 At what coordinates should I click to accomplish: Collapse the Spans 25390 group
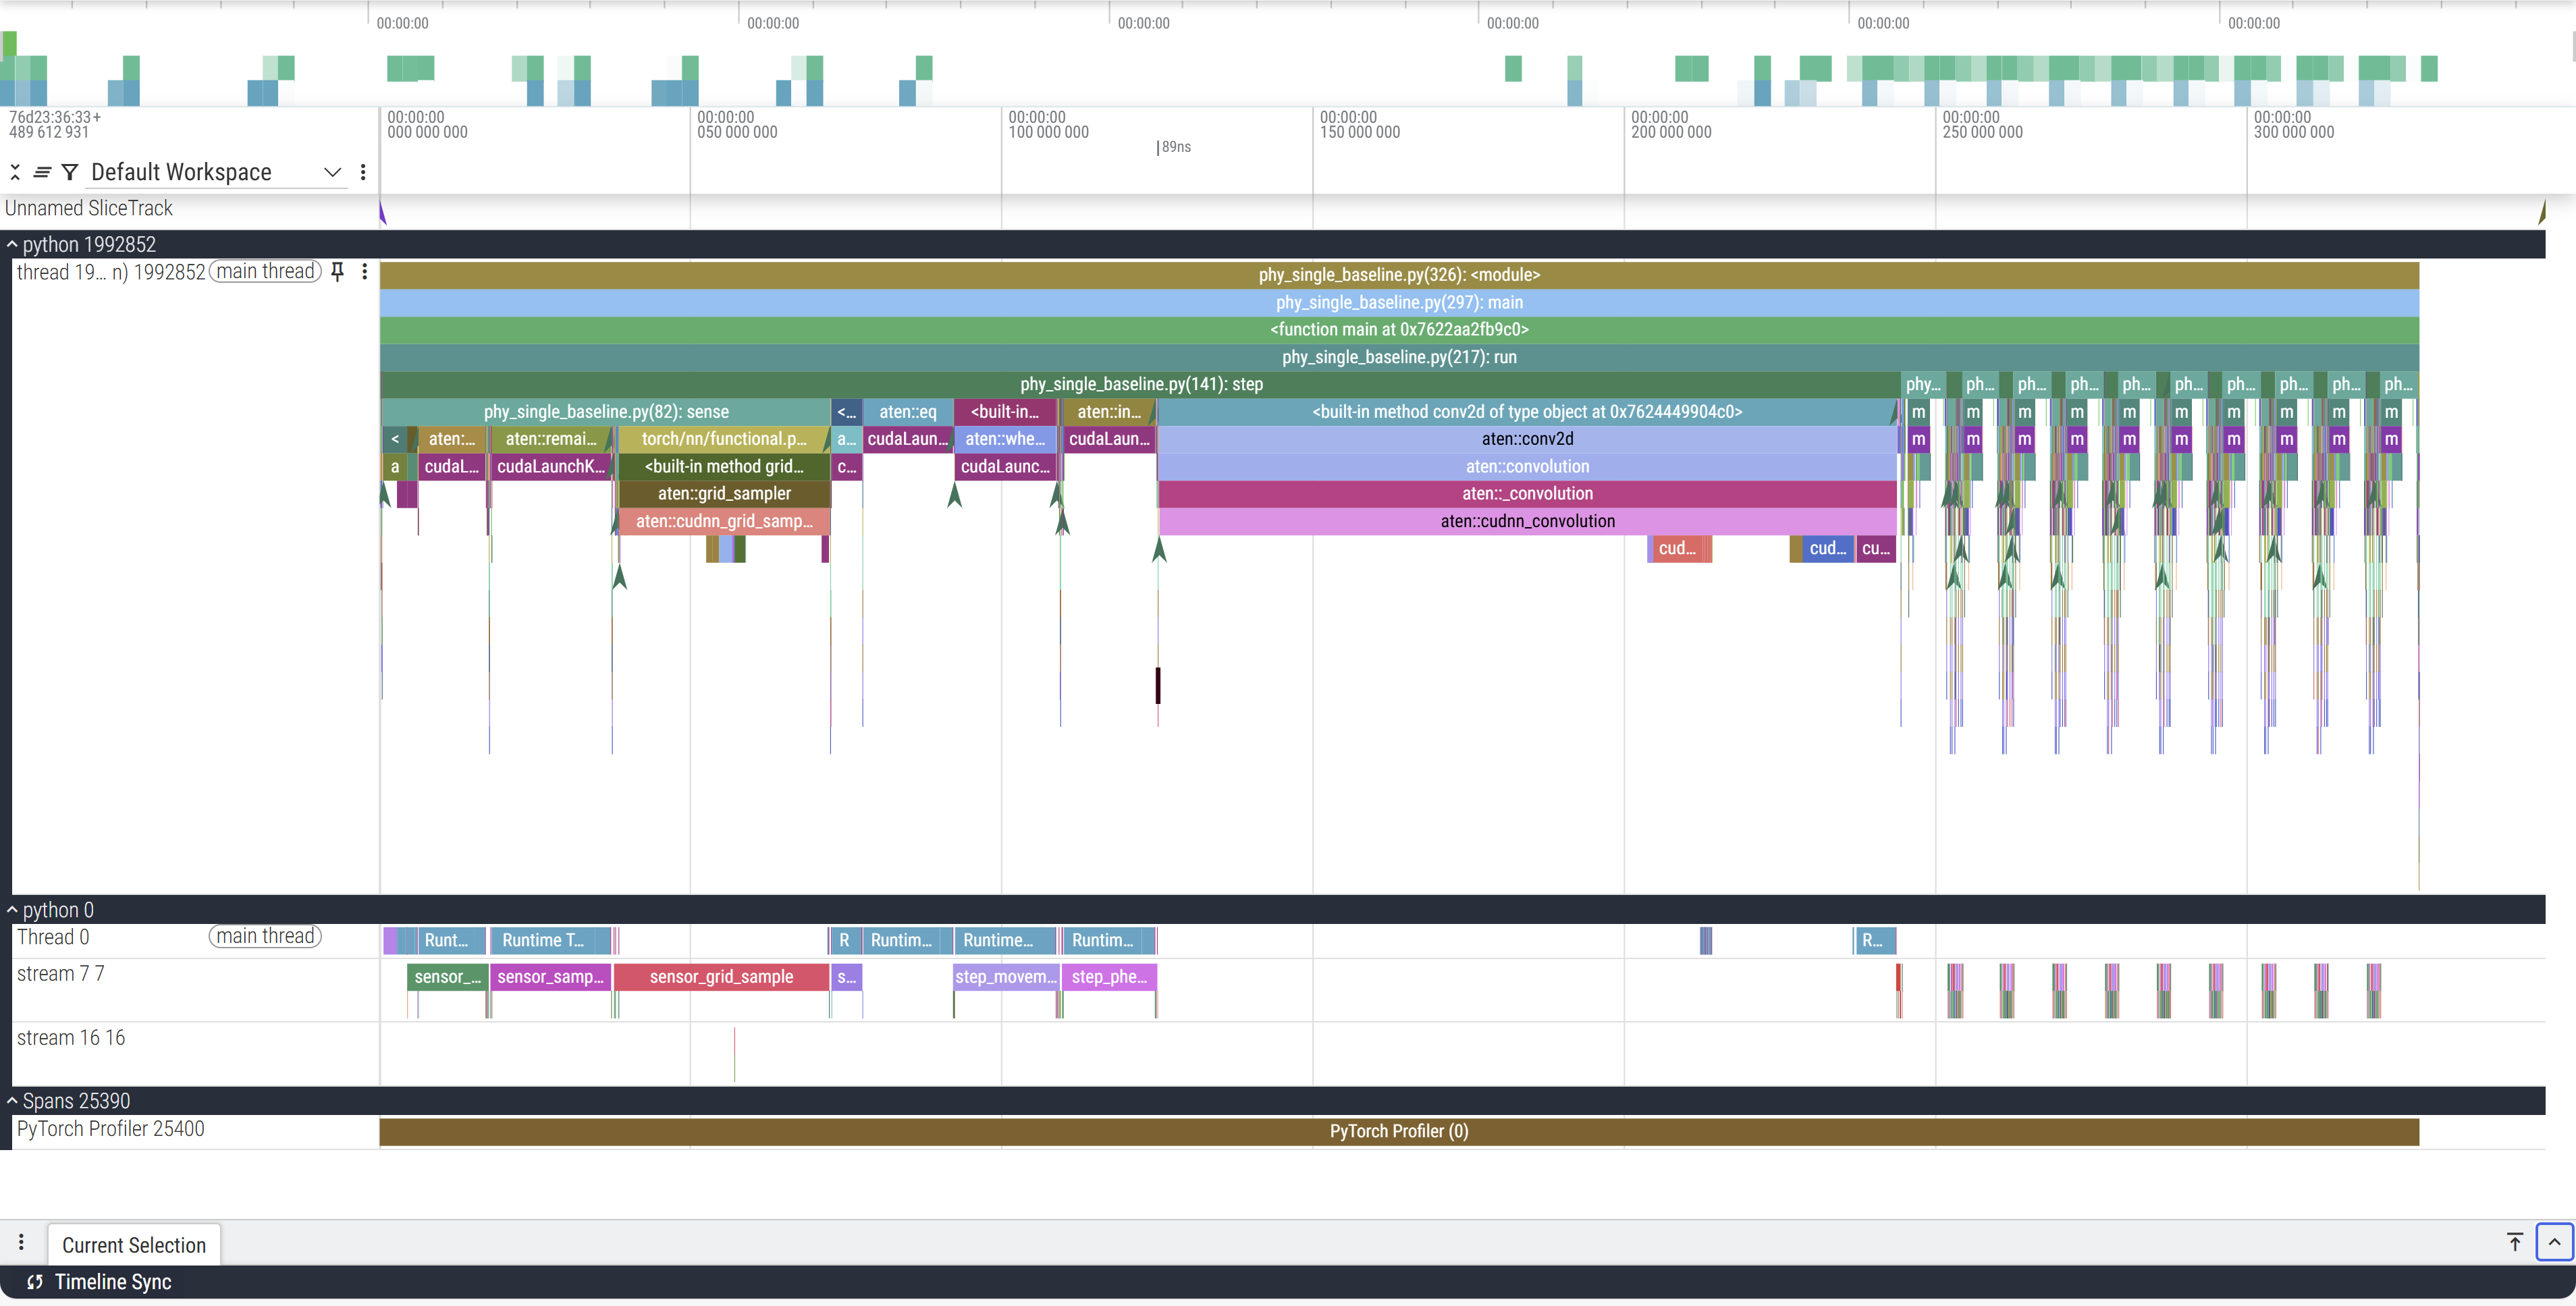point(12,1101)
